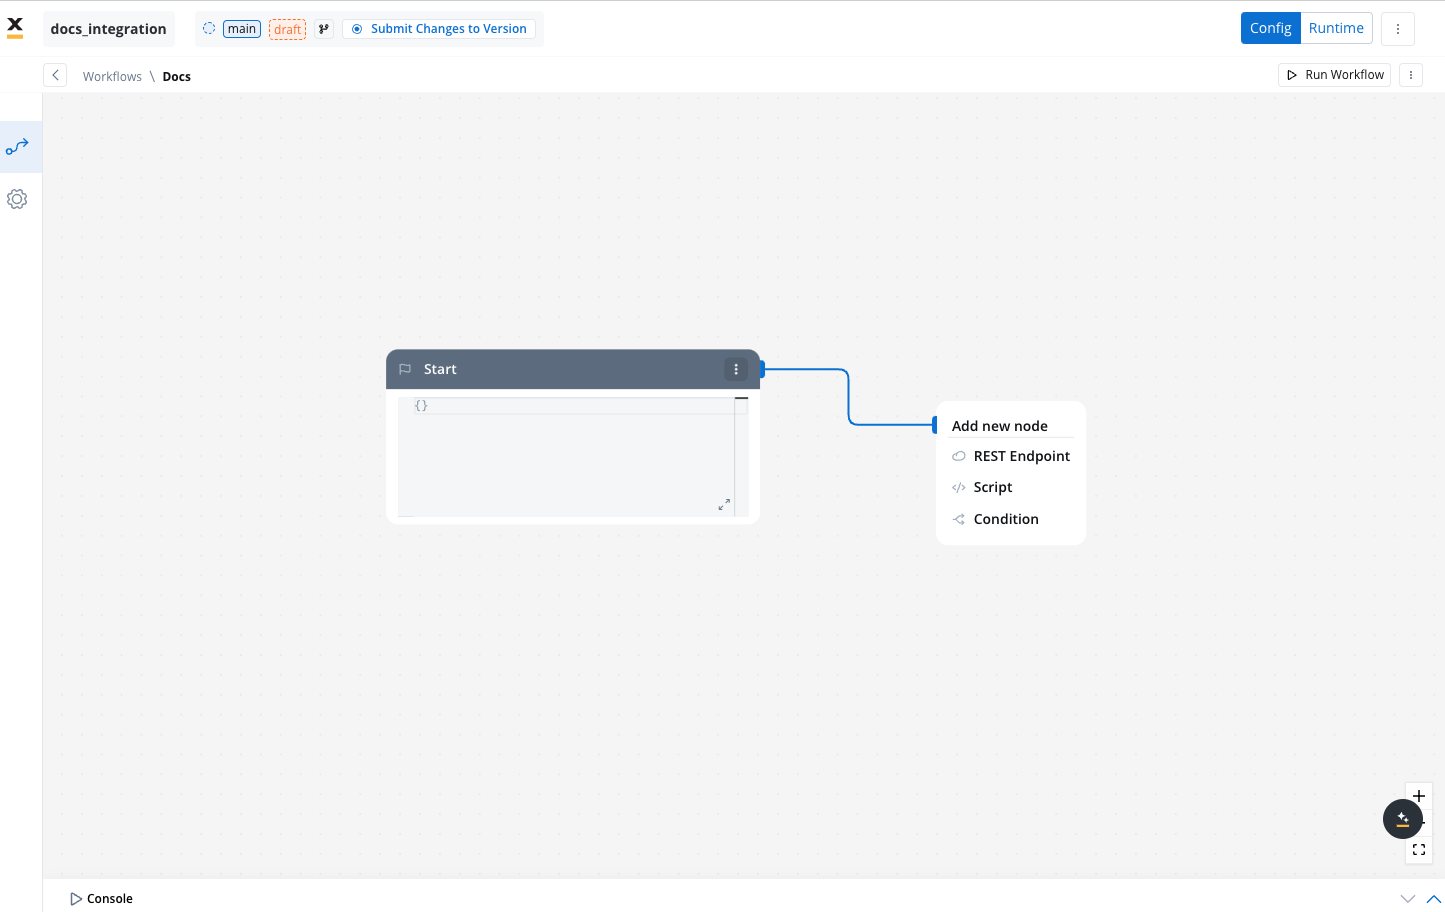Expand console with the up chevron
This screenshot has width=1445, height=912.
pos(1434,899)
